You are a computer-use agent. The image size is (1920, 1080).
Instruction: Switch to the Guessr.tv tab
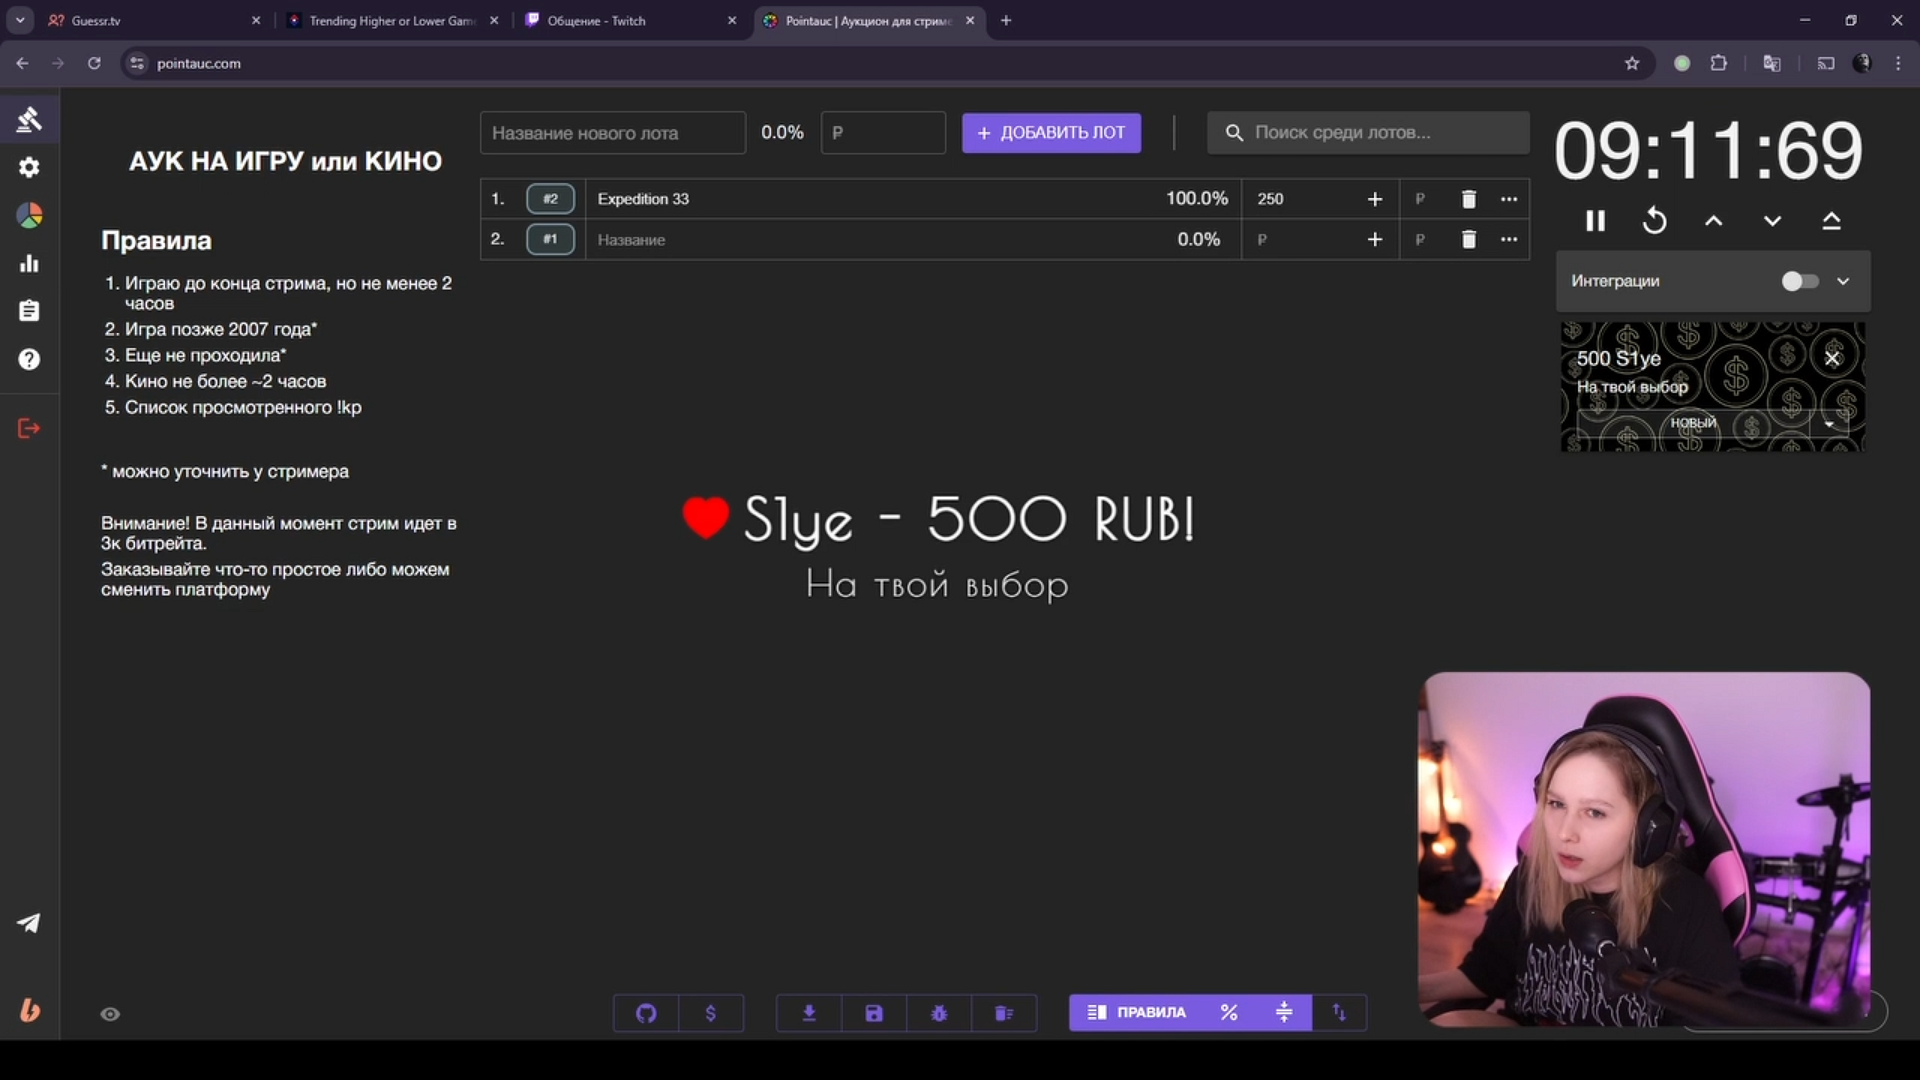pyautogui.click(x=150, y=20)
